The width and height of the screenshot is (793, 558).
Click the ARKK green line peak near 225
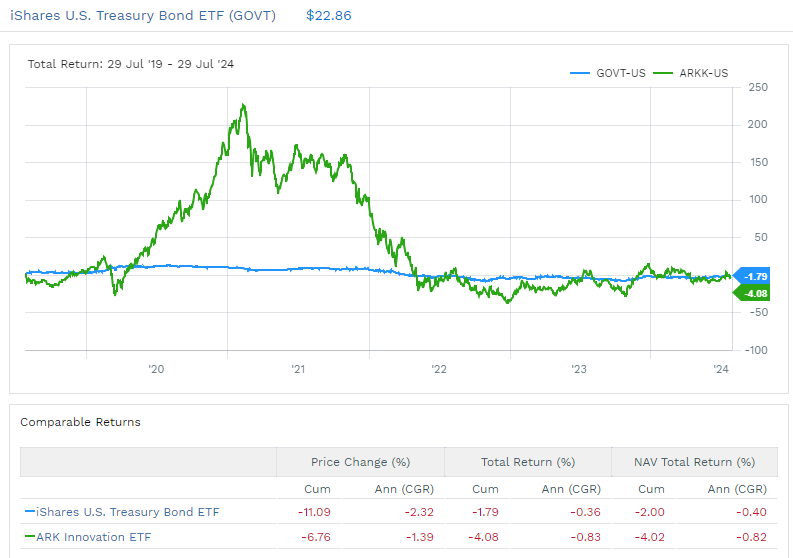click(x=244, y=105)
